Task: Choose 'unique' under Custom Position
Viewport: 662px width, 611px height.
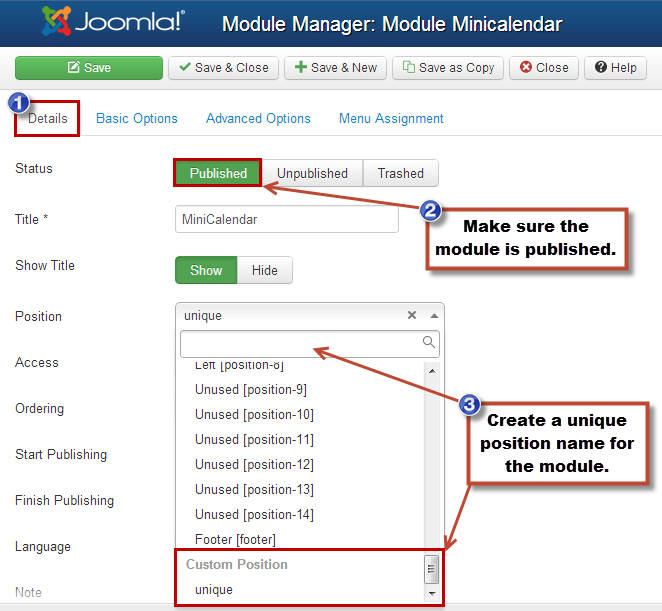Action: (x=214, y=589)
